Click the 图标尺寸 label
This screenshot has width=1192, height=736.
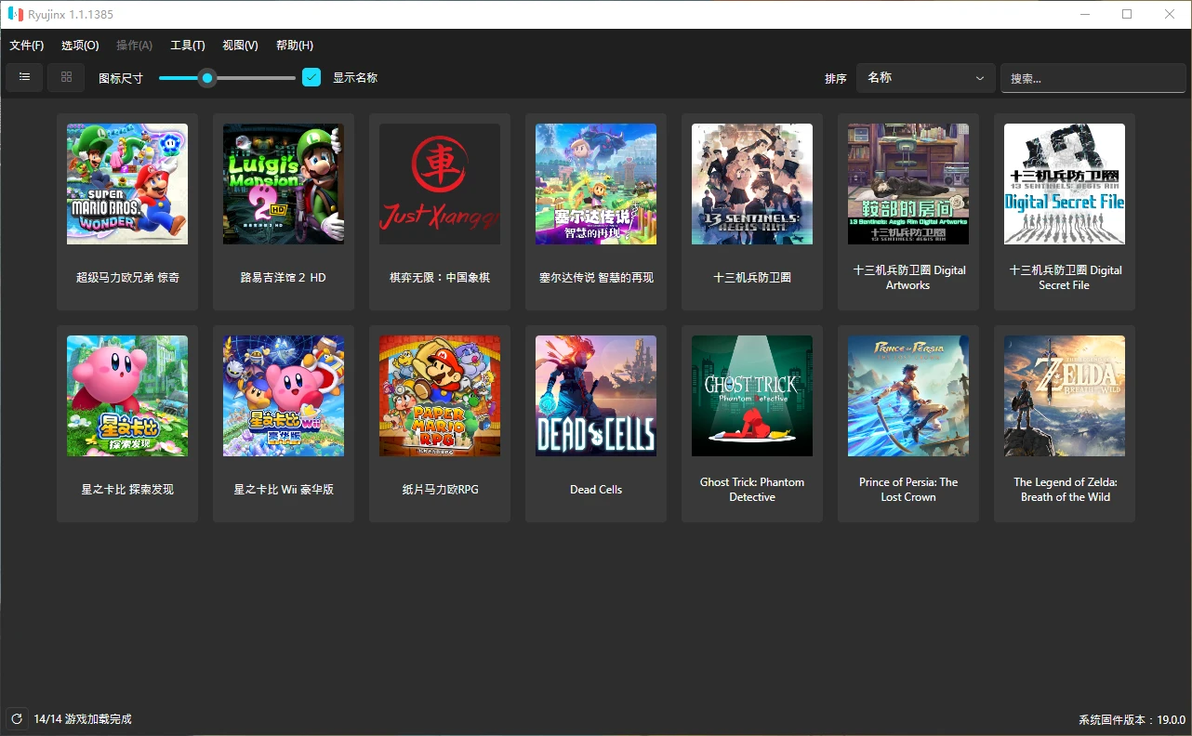pyautogui.click(x=121, y=78)
